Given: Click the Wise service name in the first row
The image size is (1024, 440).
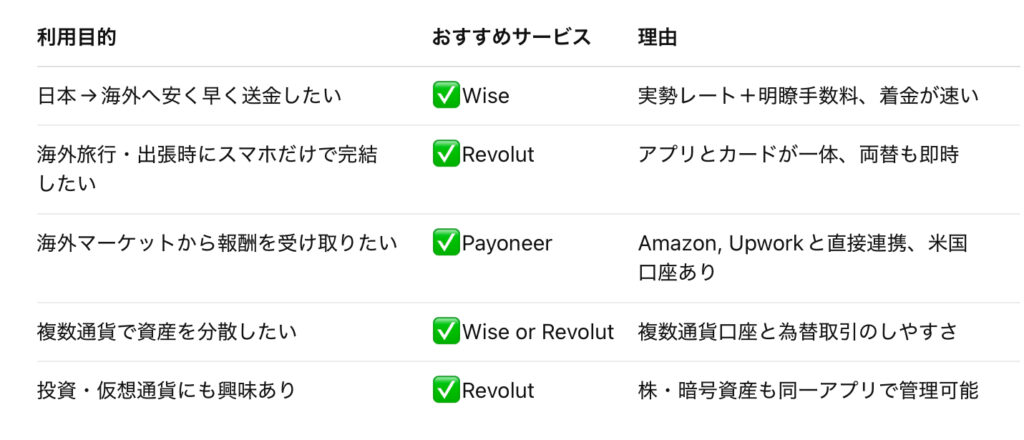Looking at the screenshot, I should point(486,96).
